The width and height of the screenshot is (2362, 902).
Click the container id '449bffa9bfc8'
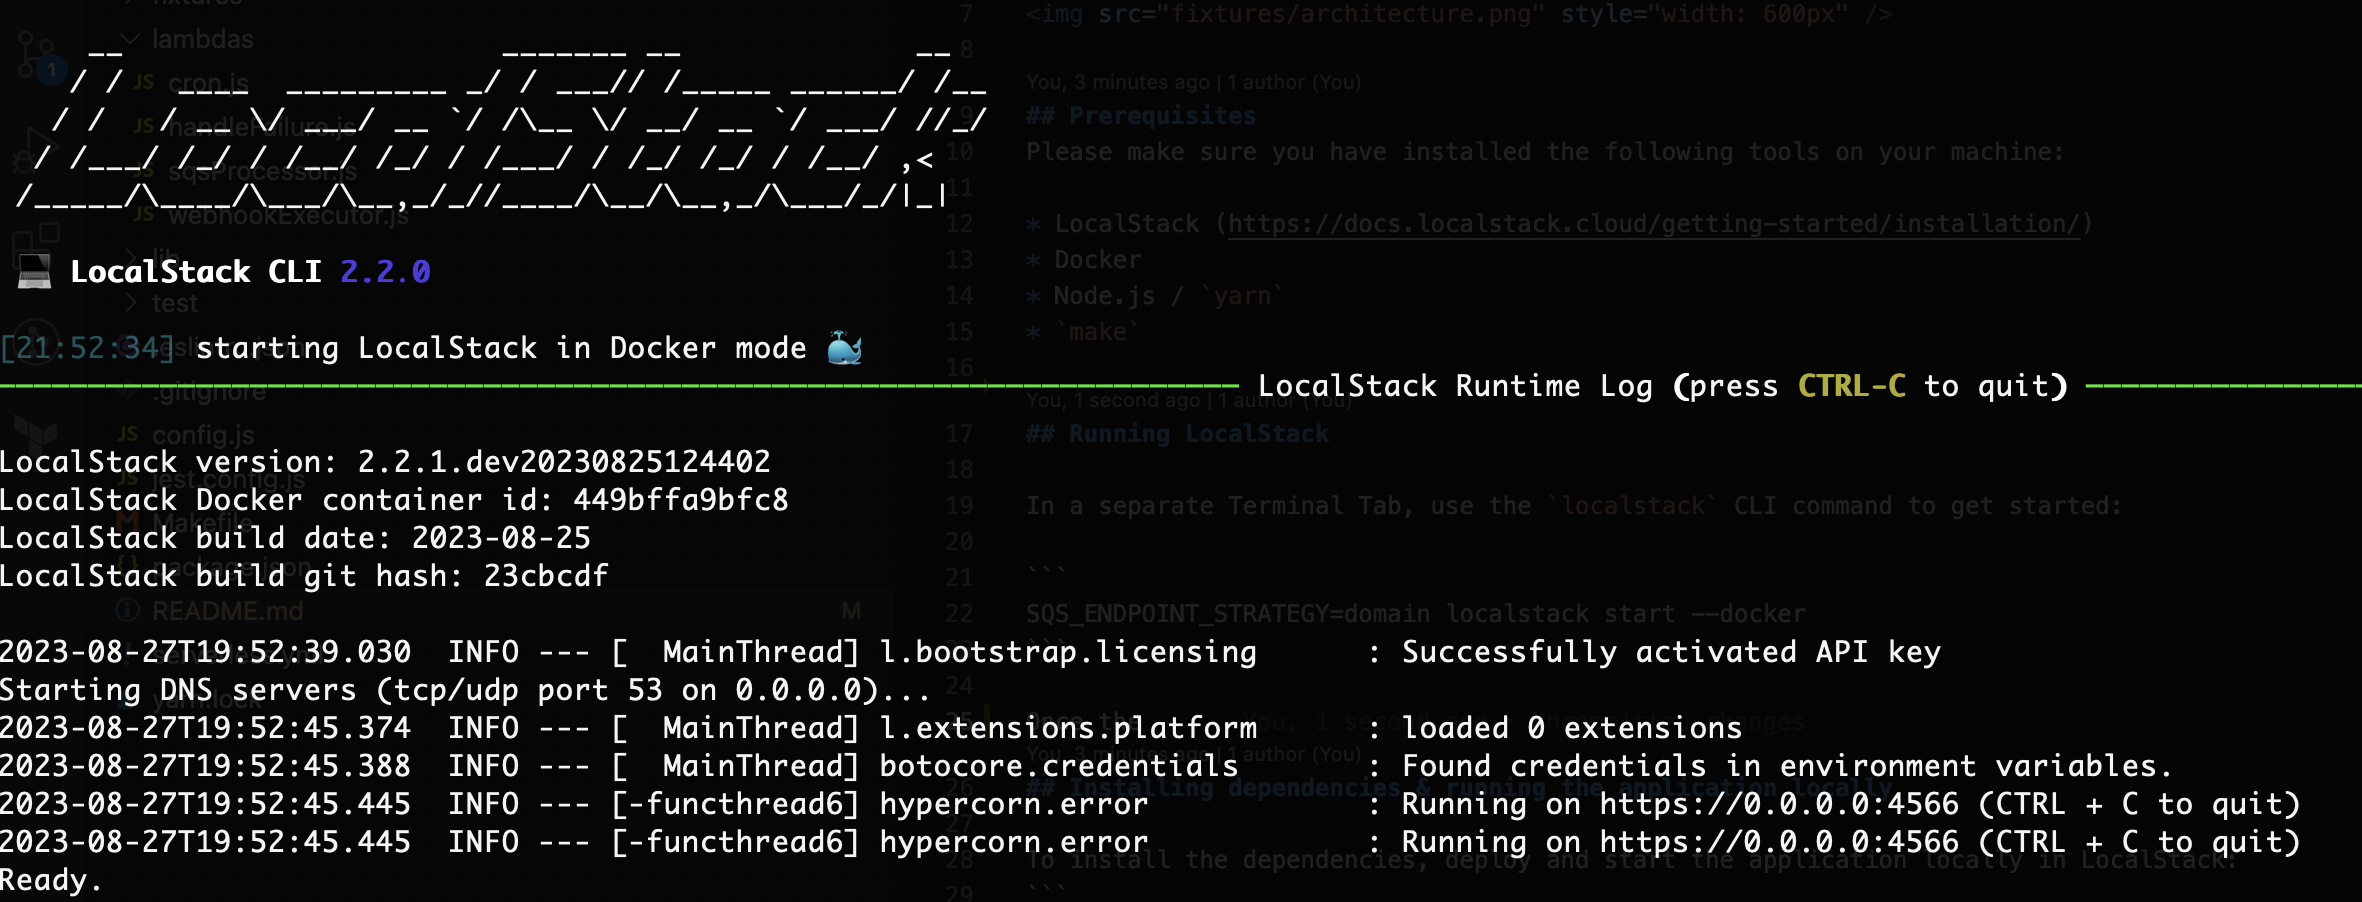pyautogui.click(x=681, y=500)
